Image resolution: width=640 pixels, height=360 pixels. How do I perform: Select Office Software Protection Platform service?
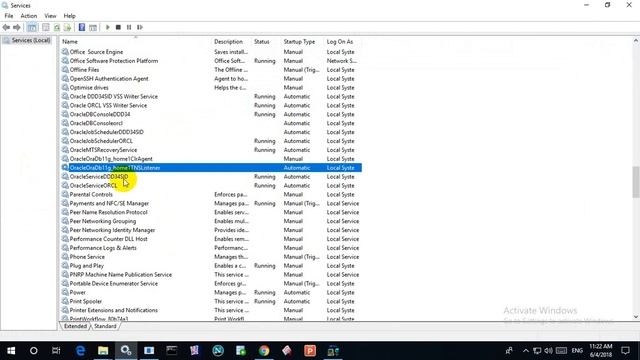coord(211,61)
